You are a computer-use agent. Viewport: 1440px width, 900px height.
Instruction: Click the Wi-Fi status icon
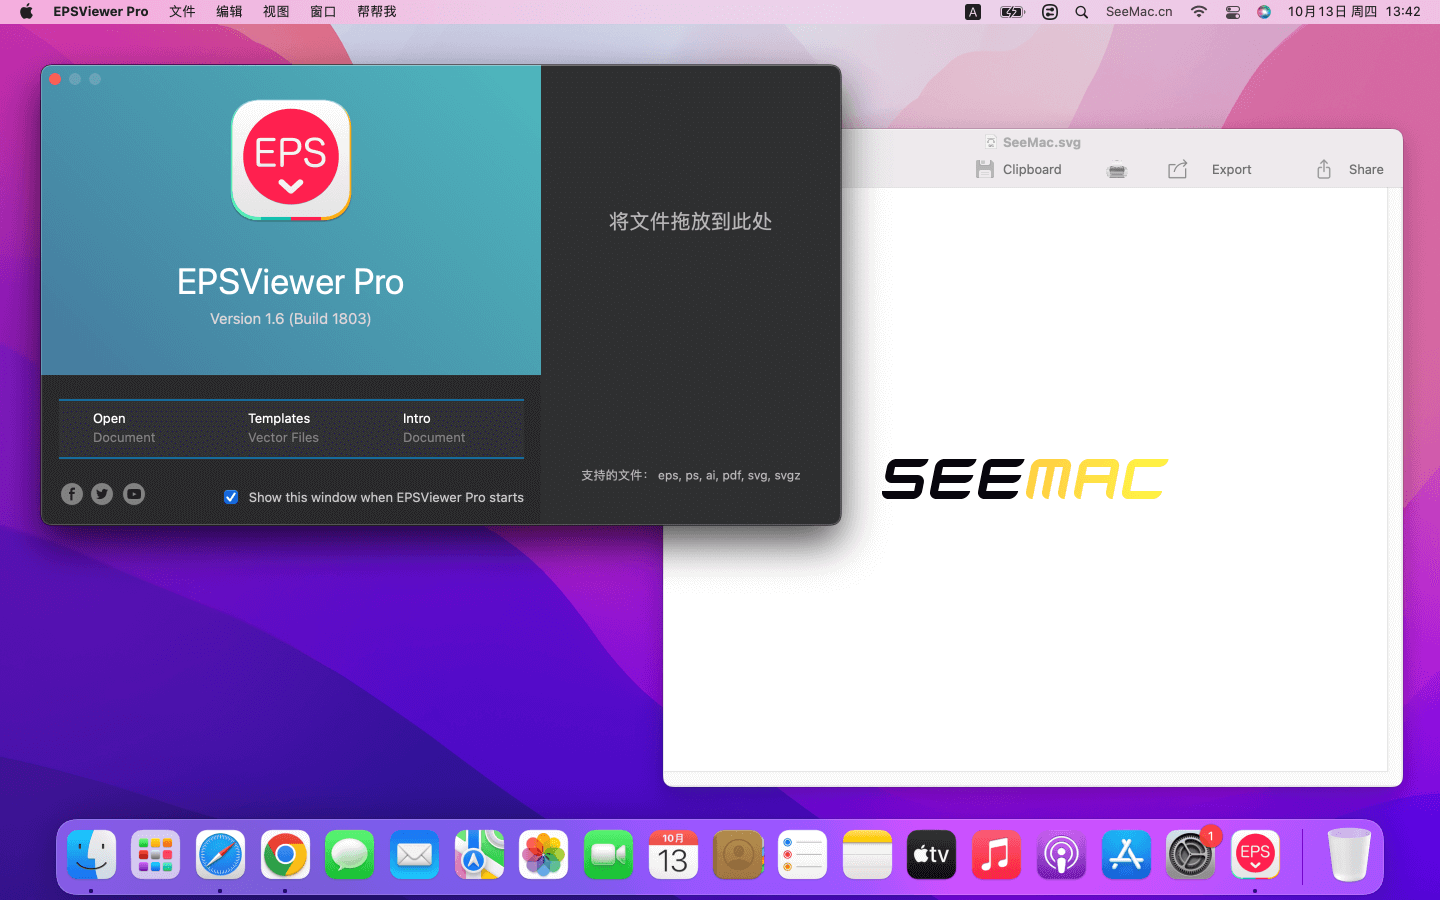coord(1199,12)
